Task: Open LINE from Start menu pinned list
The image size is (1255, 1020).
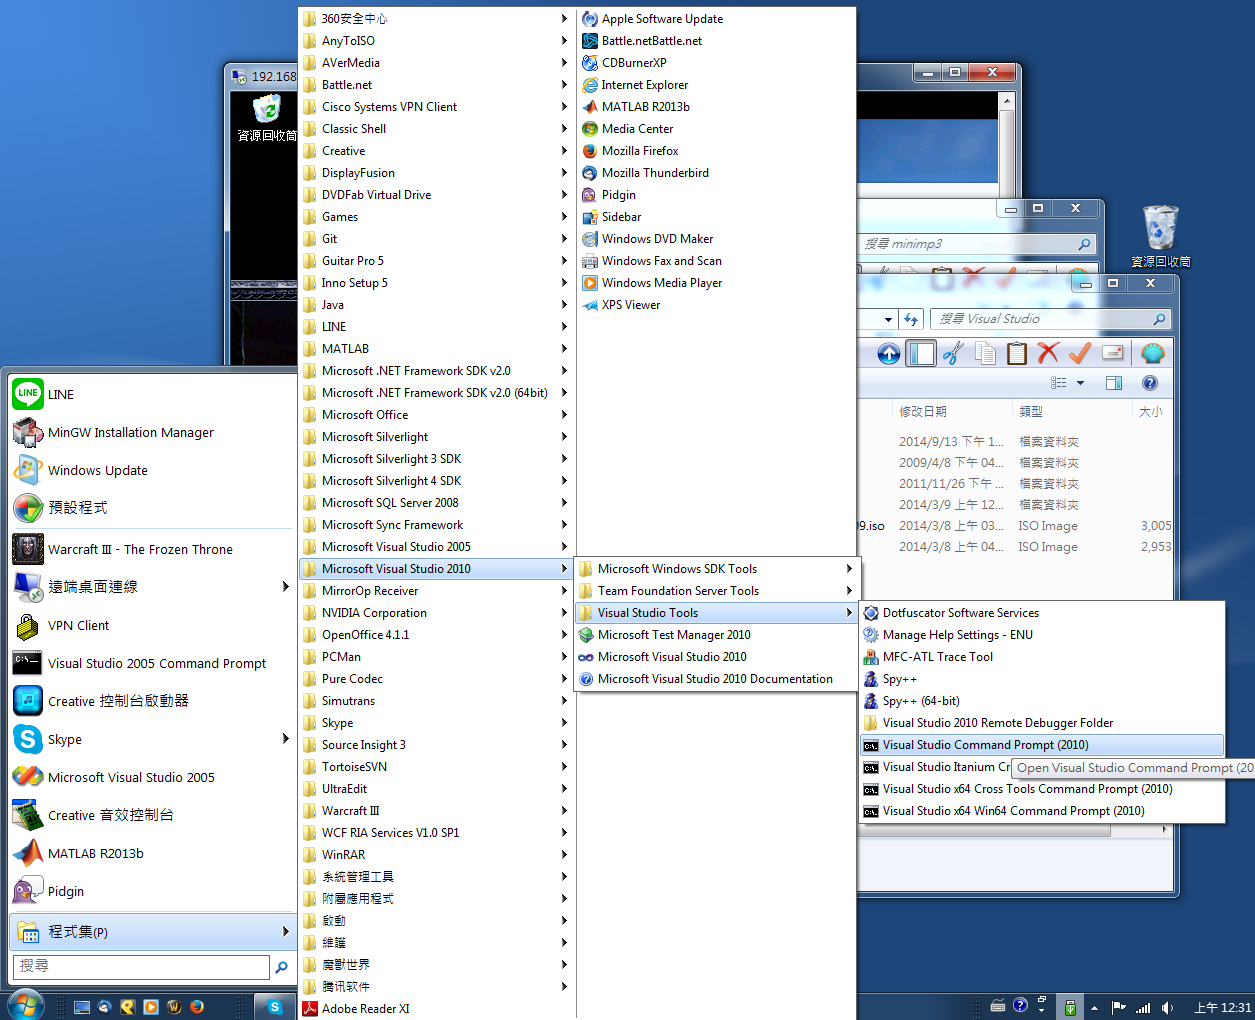Action: point(150,394)
